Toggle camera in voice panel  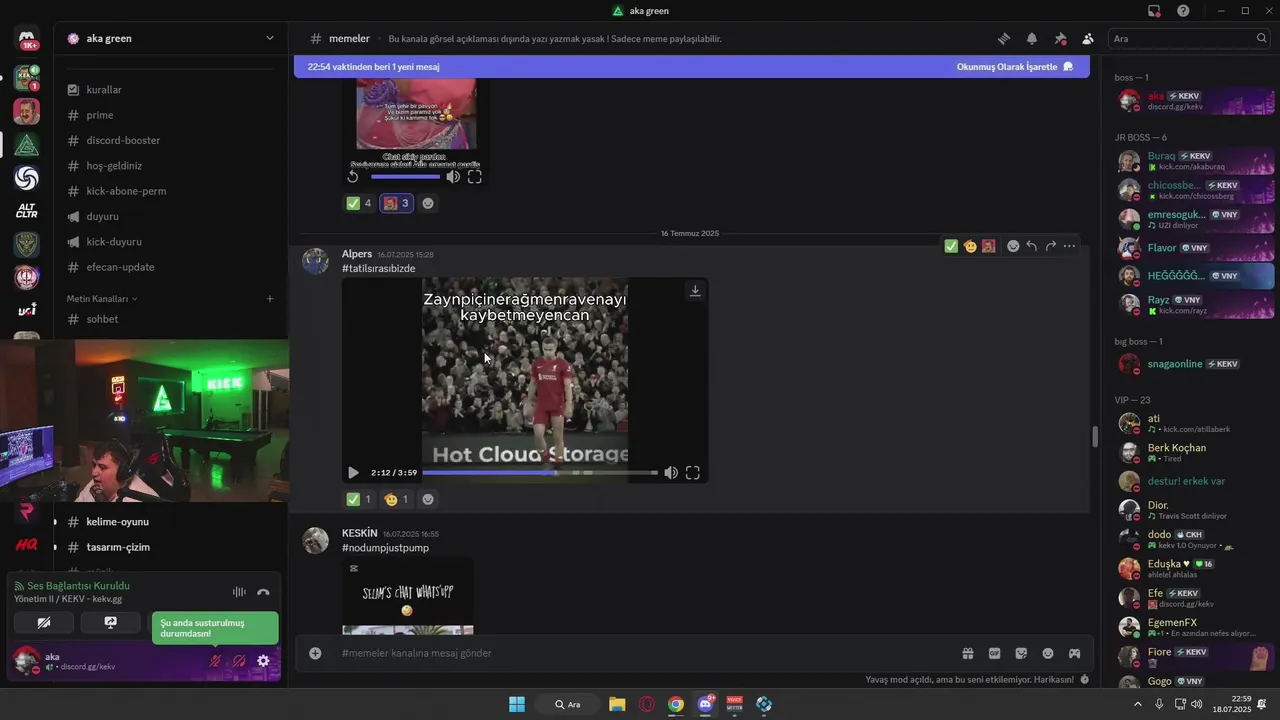point(44,622)
